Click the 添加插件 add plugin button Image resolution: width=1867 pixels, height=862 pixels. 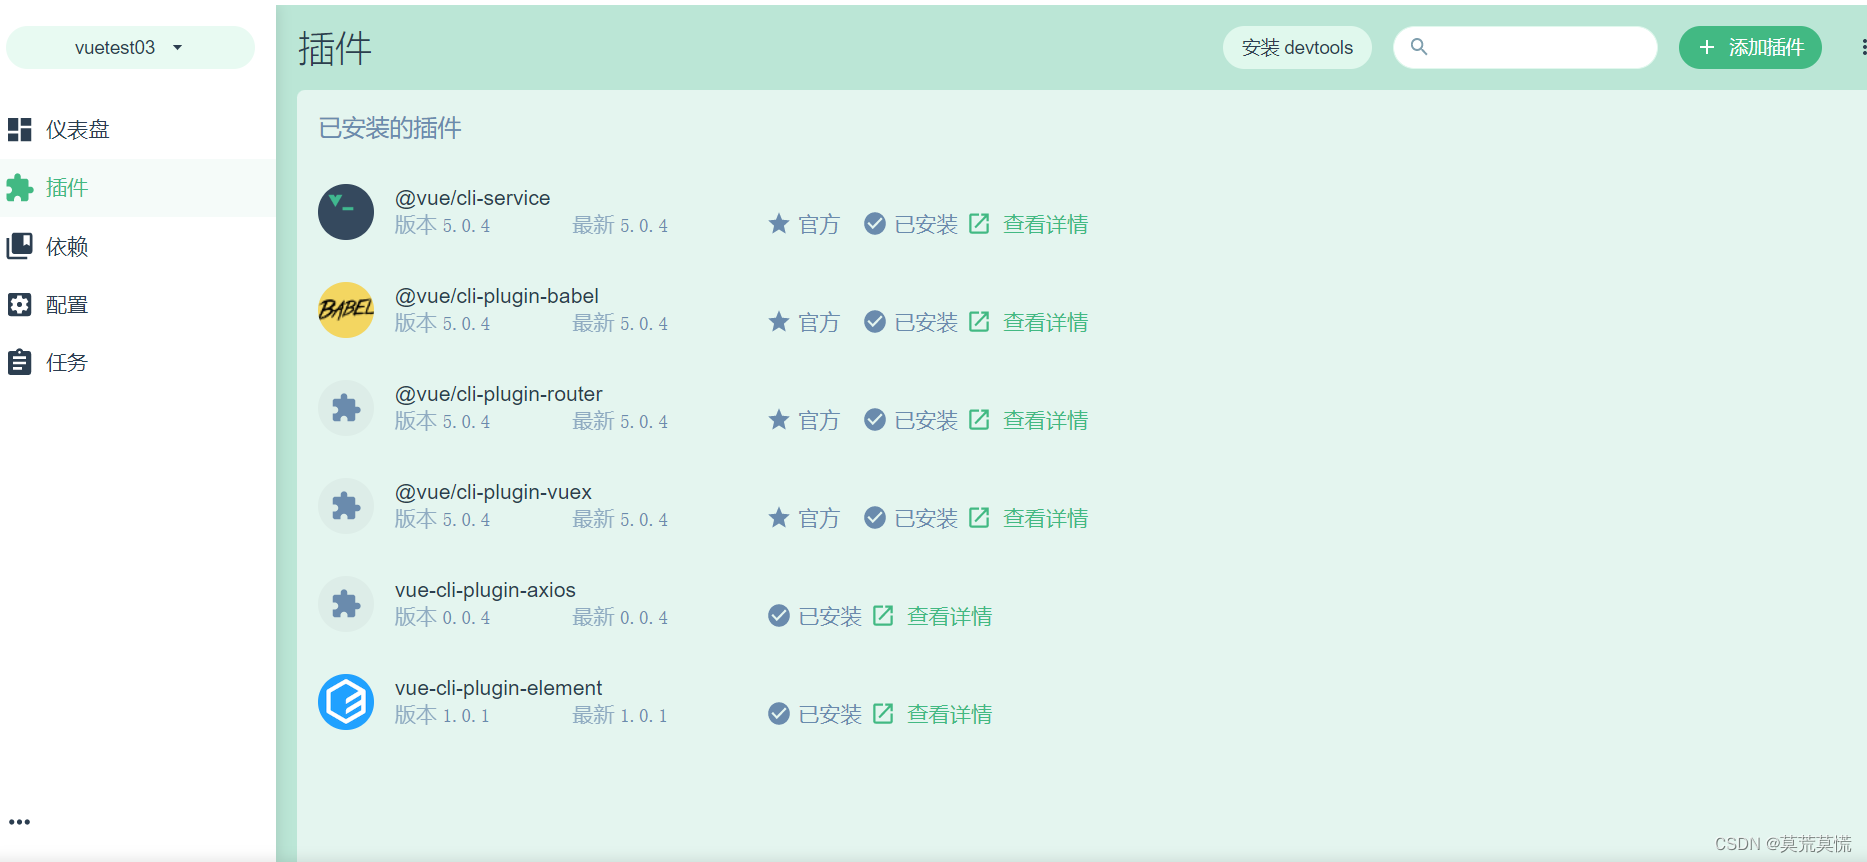(x=1750, y=47)
